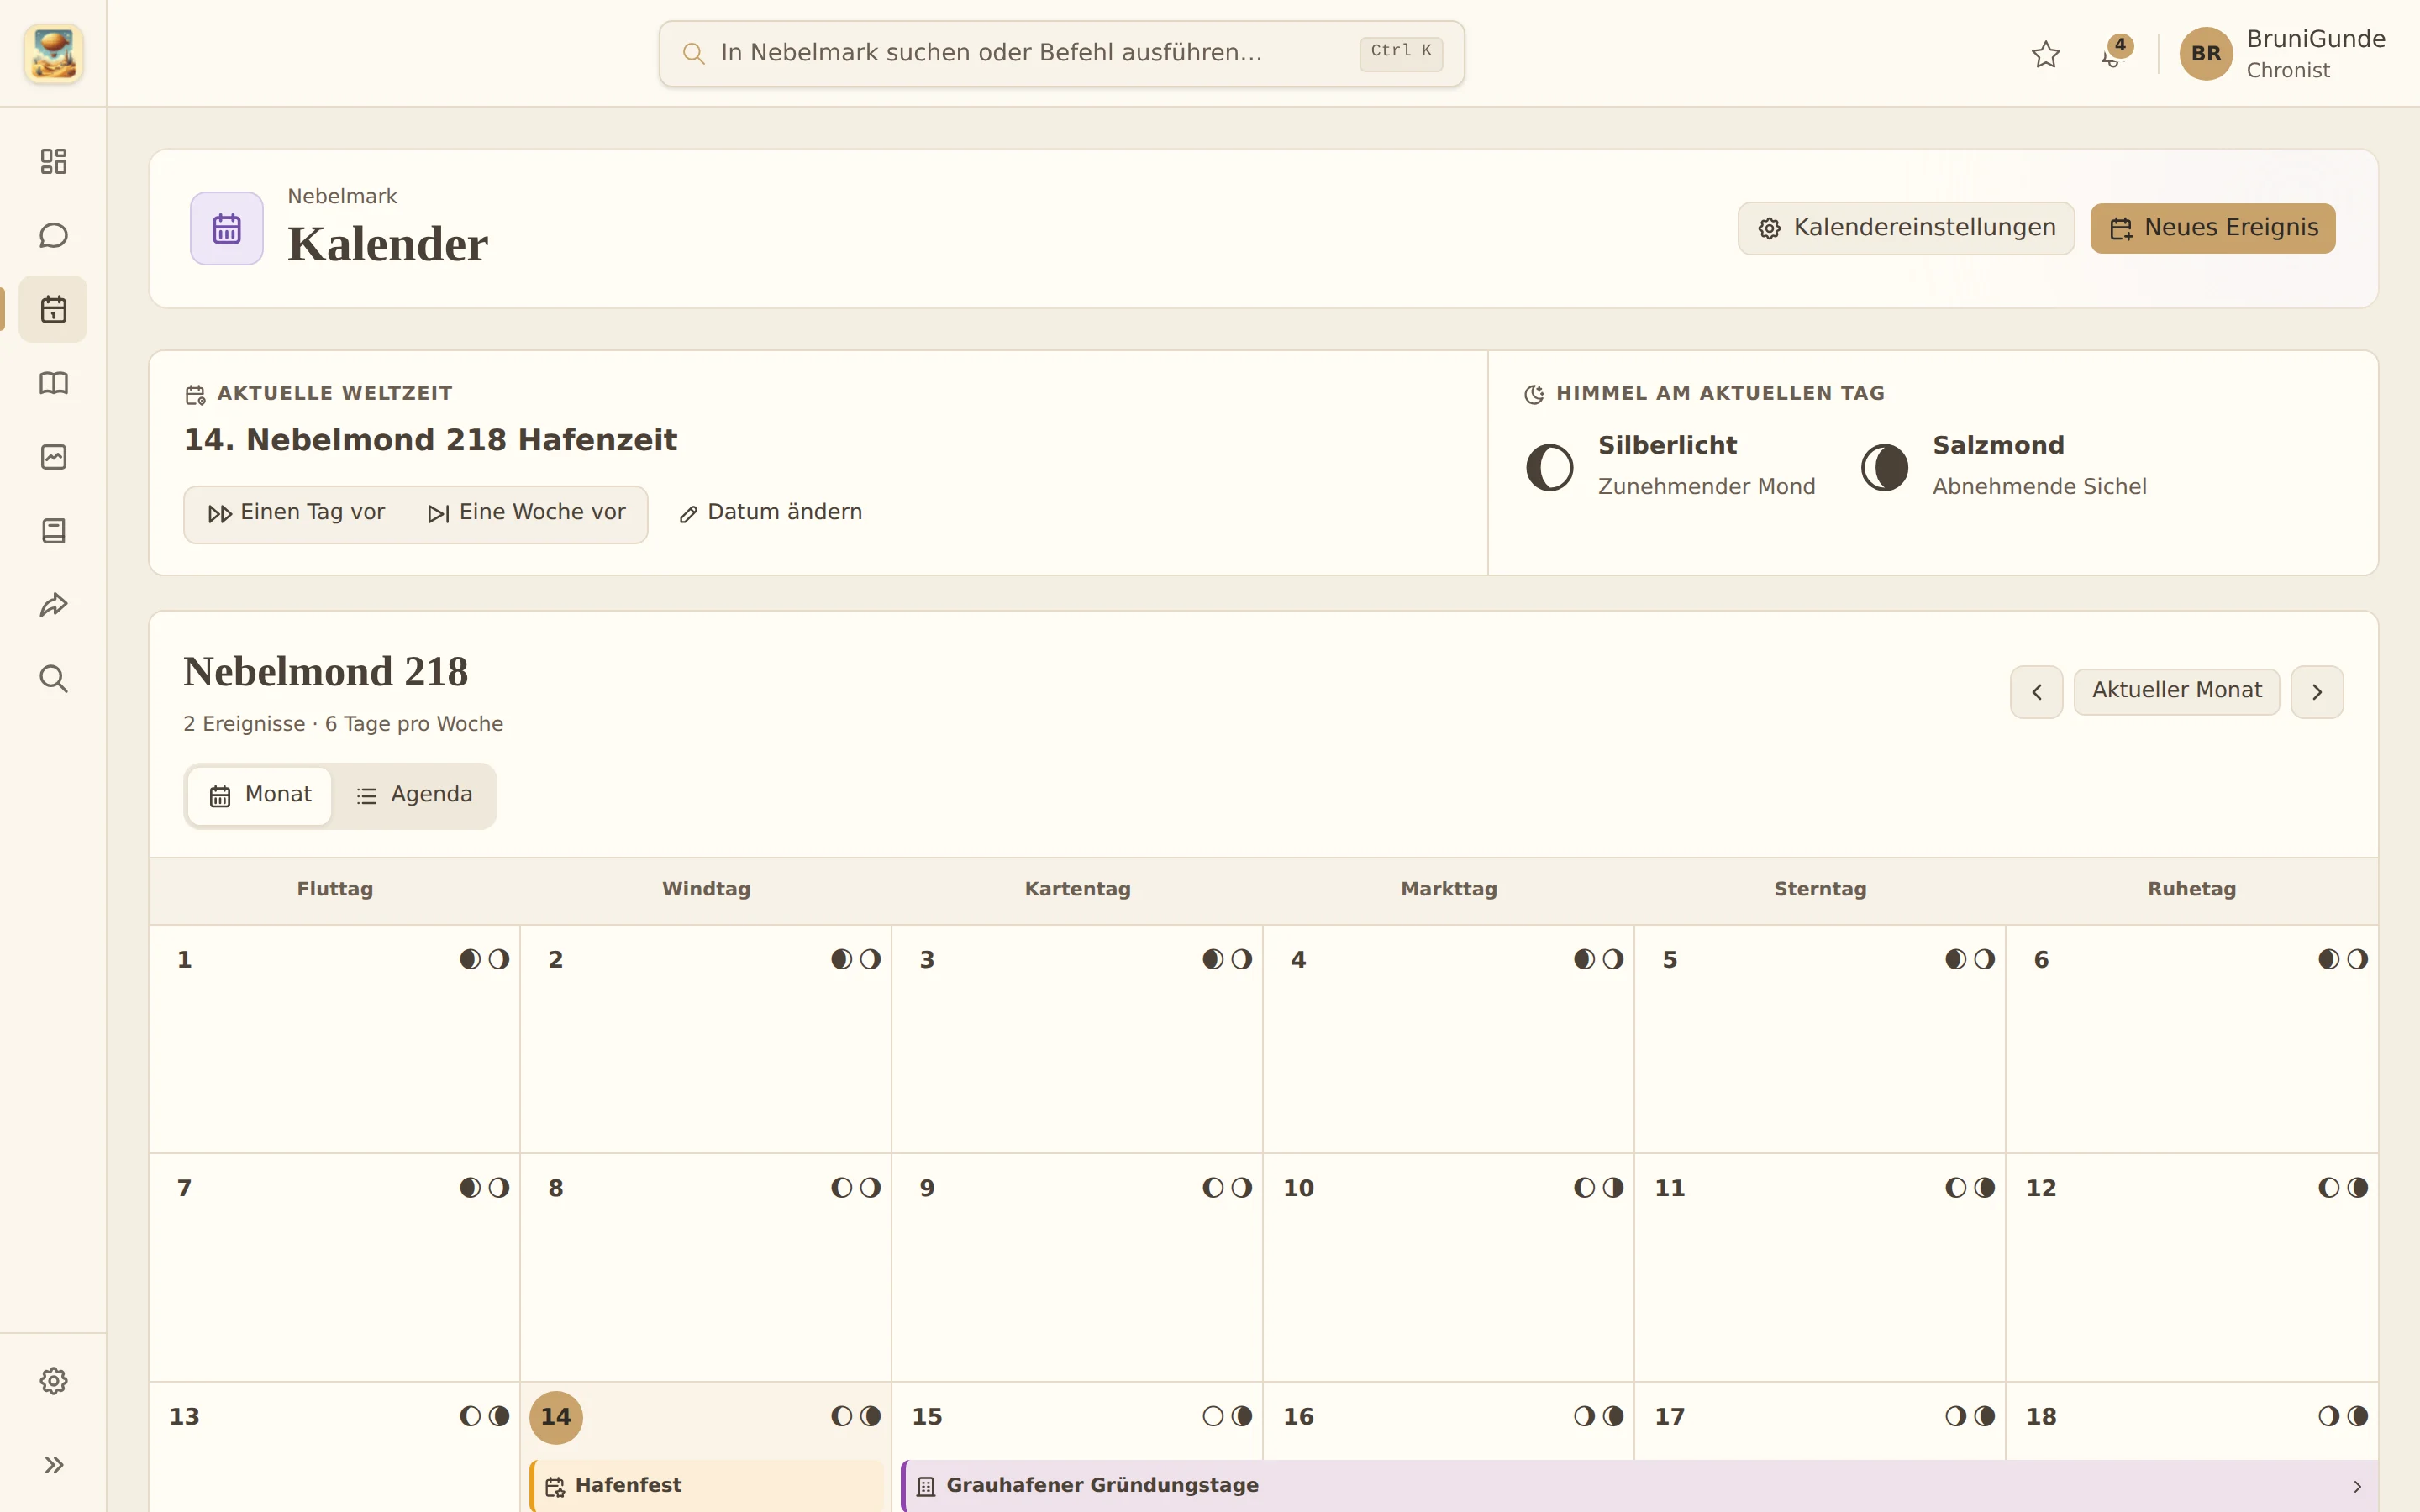Open the open-book icon in sidebar
The width and height of the screenshot is (2420, 1512).
(x=53, y=383)
